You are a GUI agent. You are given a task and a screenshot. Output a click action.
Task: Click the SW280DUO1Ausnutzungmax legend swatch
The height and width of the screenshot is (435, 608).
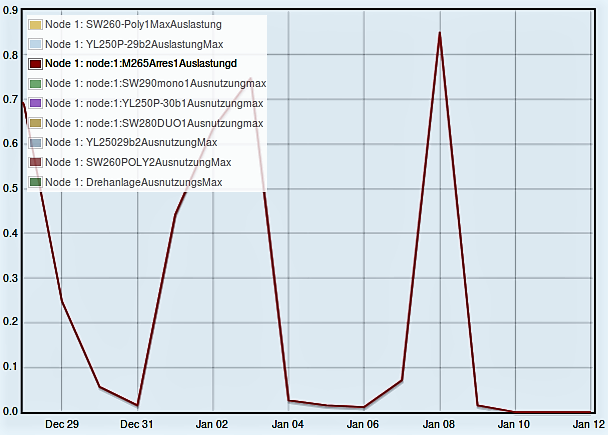click(x=36, y=122)
